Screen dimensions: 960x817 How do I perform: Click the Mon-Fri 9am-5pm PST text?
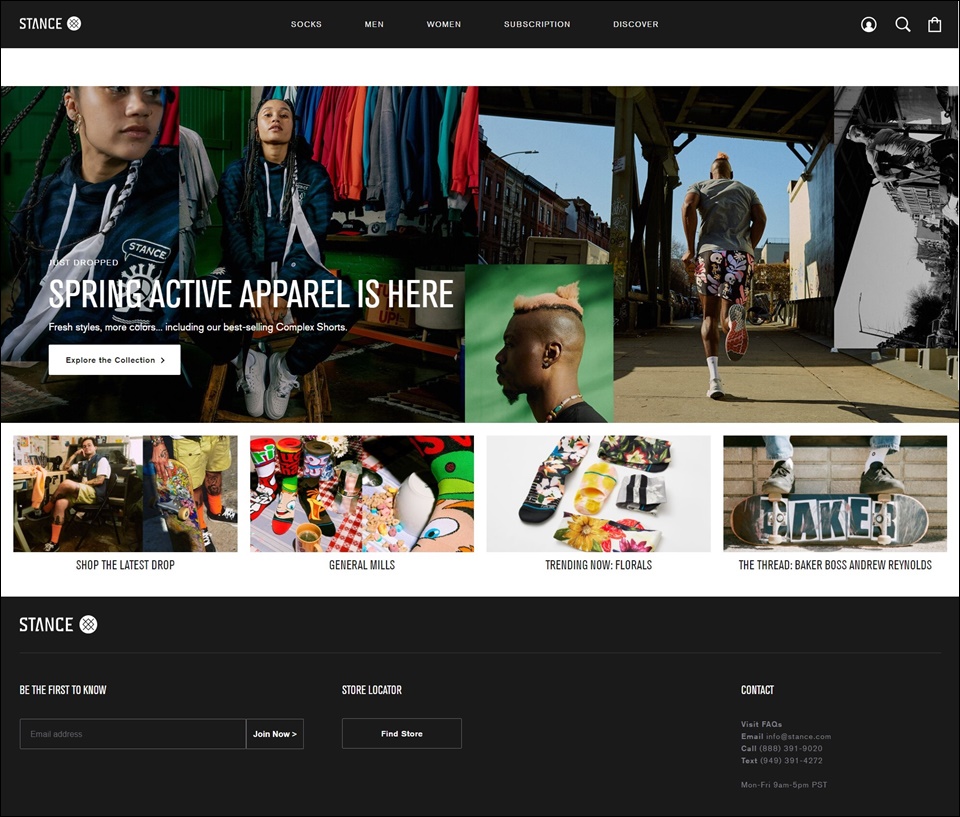click(784, 785)
